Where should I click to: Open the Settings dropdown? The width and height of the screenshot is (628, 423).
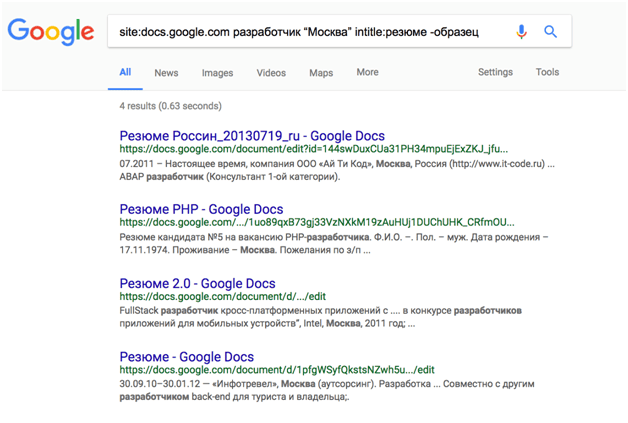(495, 72)
